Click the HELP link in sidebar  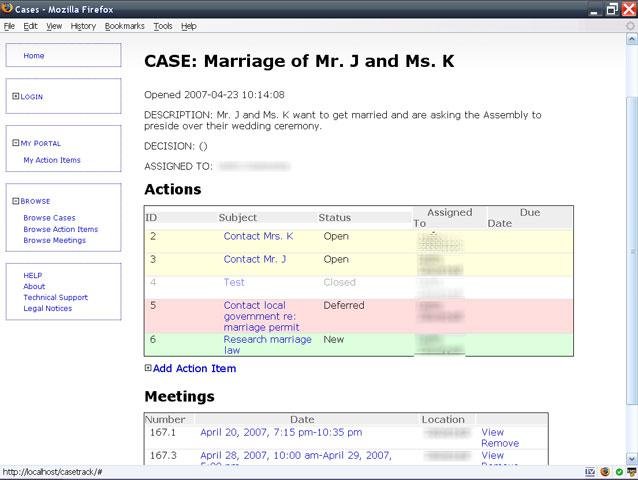(x=33, y=275)
